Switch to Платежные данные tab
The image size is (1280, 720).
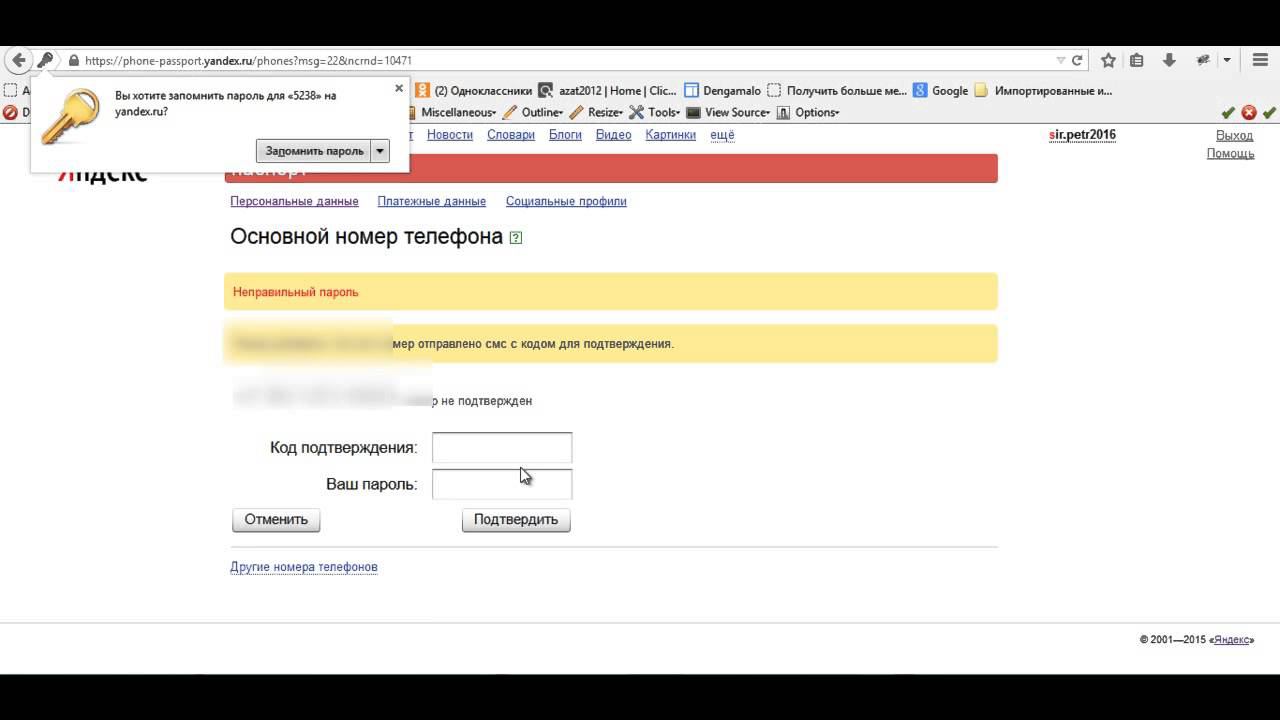pyautogui.click(x=432, y=201)
